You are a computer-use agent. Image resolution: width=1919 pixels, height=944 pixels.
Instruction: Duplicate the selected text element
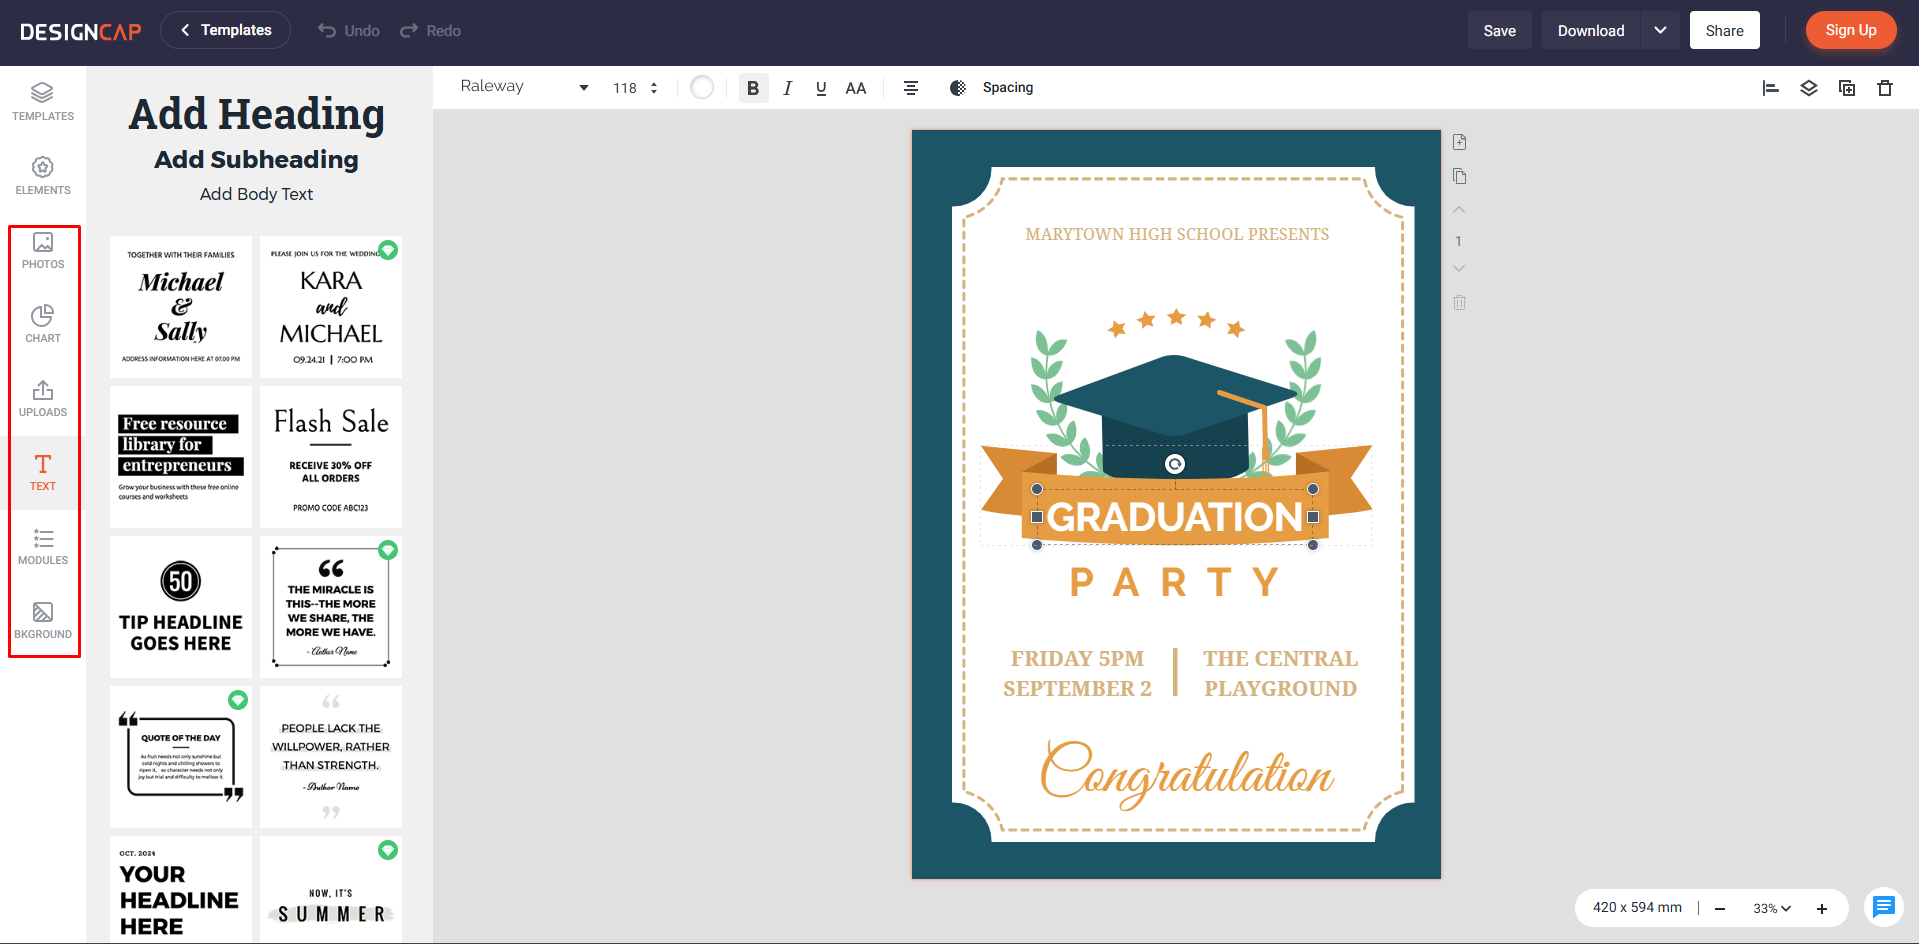coord(1847,88)
